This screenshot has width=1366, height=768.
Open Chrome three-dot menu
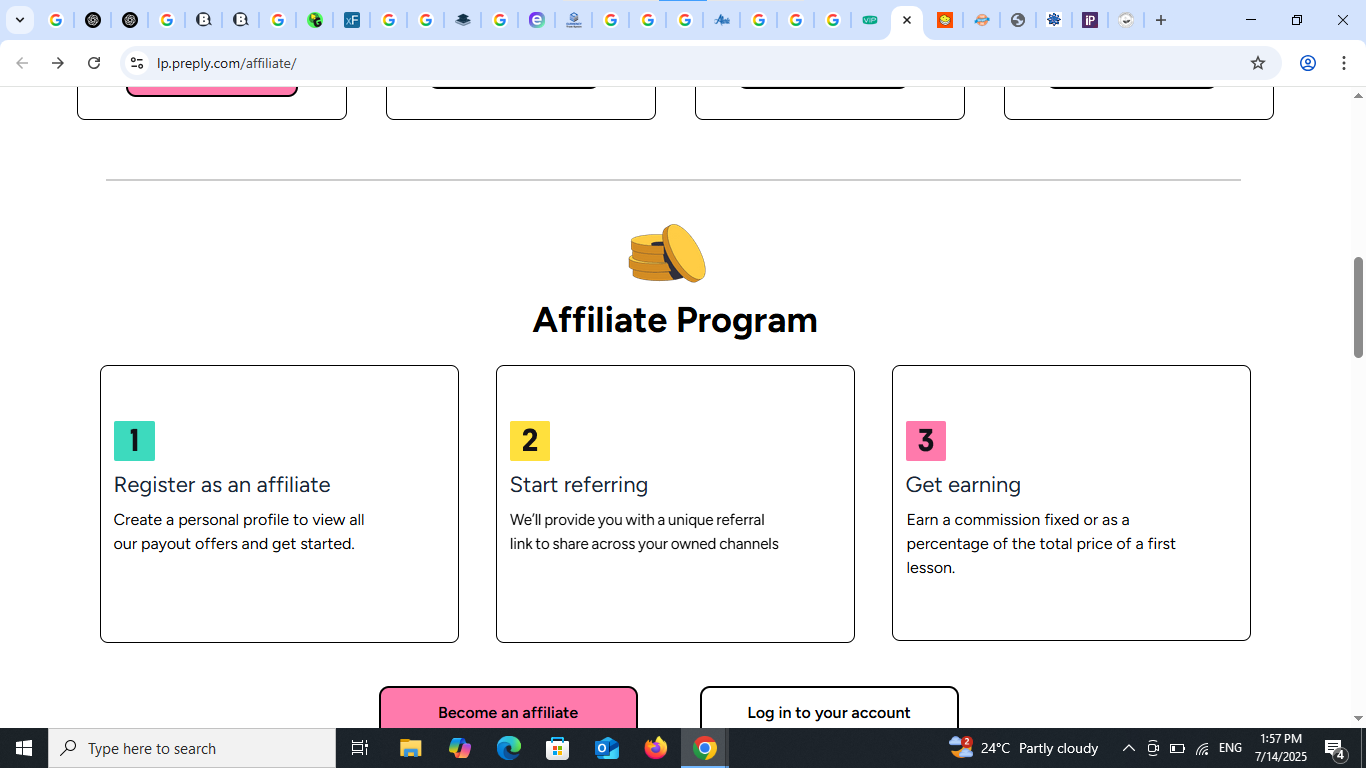click(1343, 63)
